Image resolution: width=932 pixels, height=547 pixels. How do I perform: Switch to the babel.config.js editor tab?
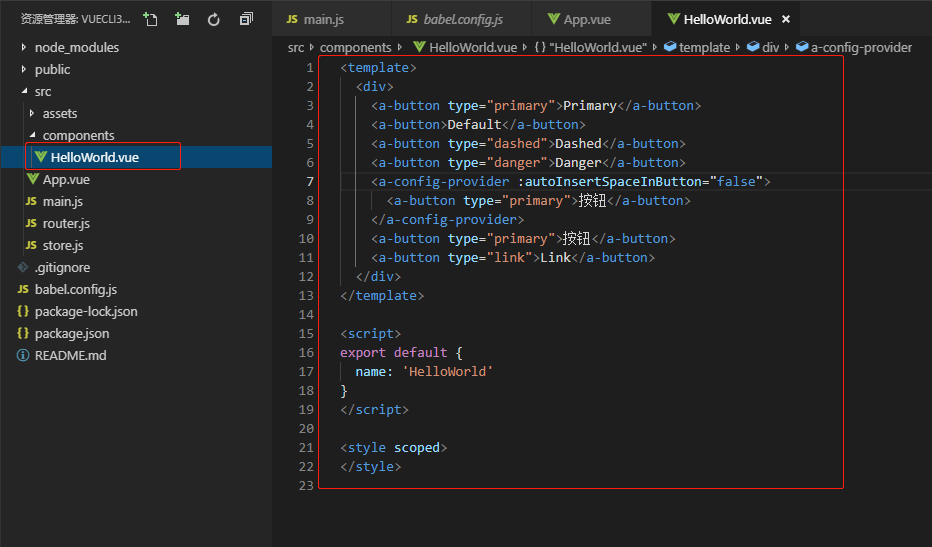pyautogui.click(x=461, y=19)
